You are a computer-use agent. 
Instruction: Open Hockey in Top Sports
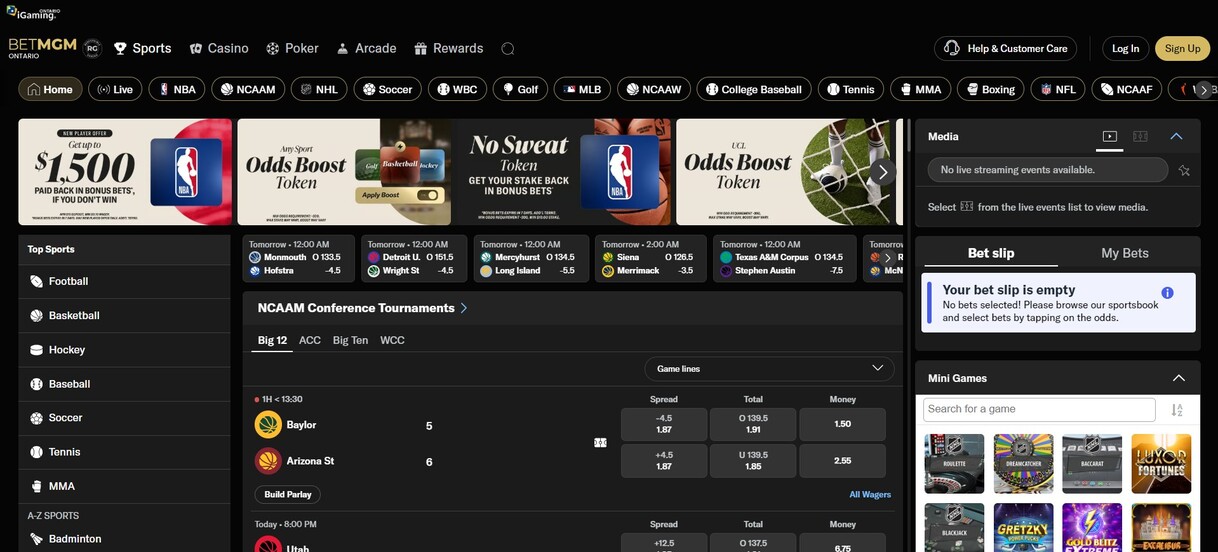click(124, 350)
